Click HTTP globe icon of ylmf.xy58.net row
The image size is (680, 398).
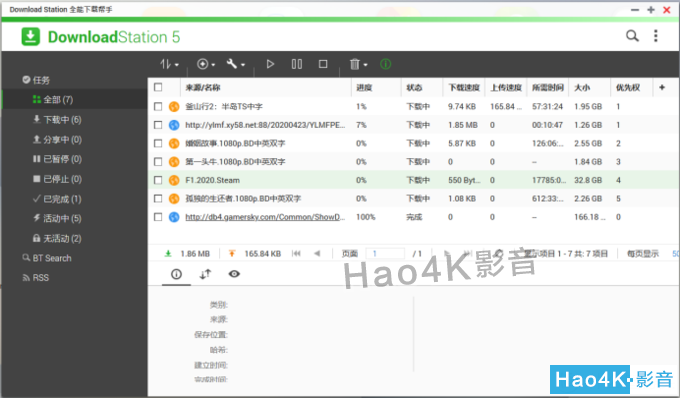tap(174, 125)
